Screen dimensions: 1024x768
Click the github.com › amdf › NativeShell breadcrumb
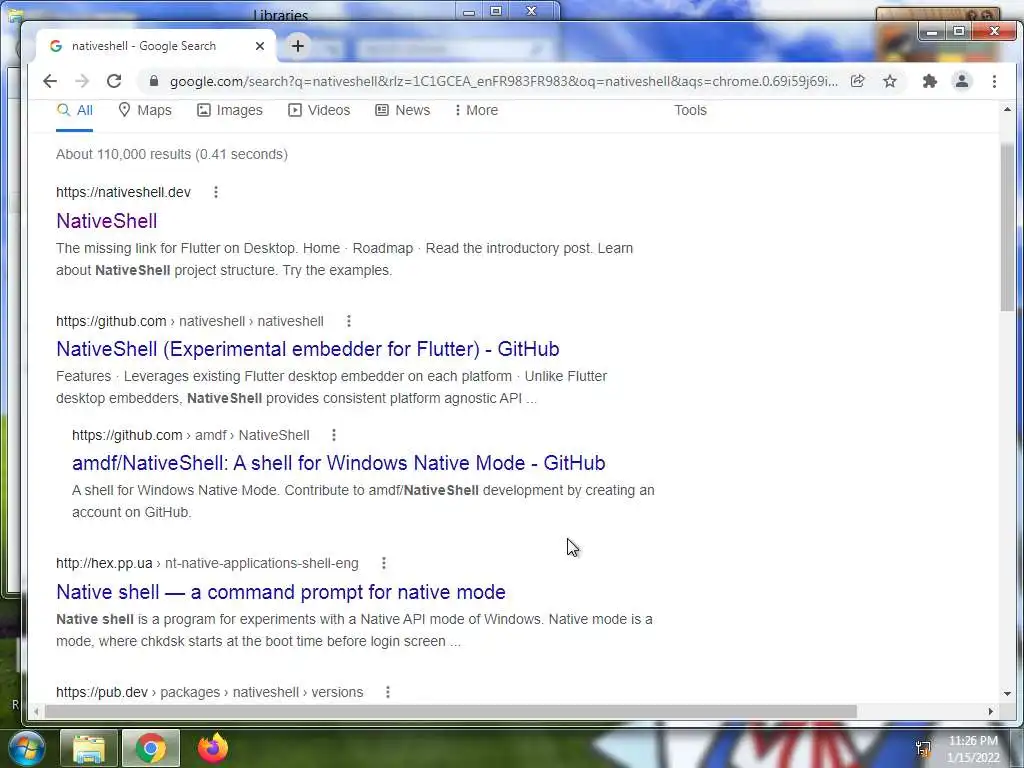point(191,435)
